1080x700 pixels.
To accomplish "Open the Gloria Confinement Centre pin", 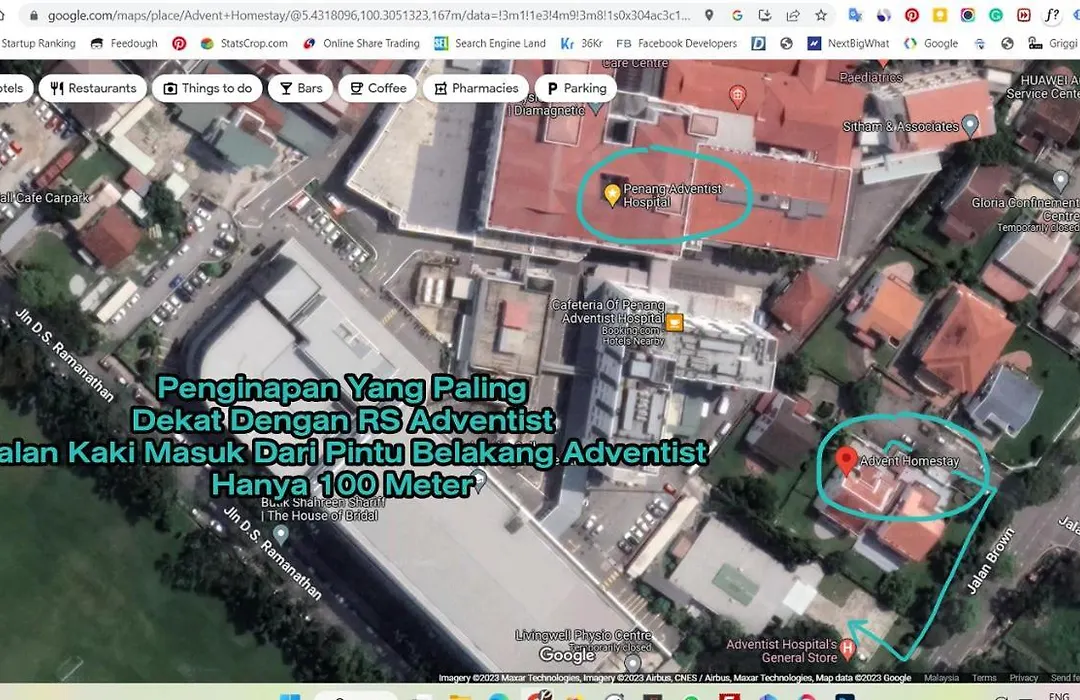I will 1061,180.
